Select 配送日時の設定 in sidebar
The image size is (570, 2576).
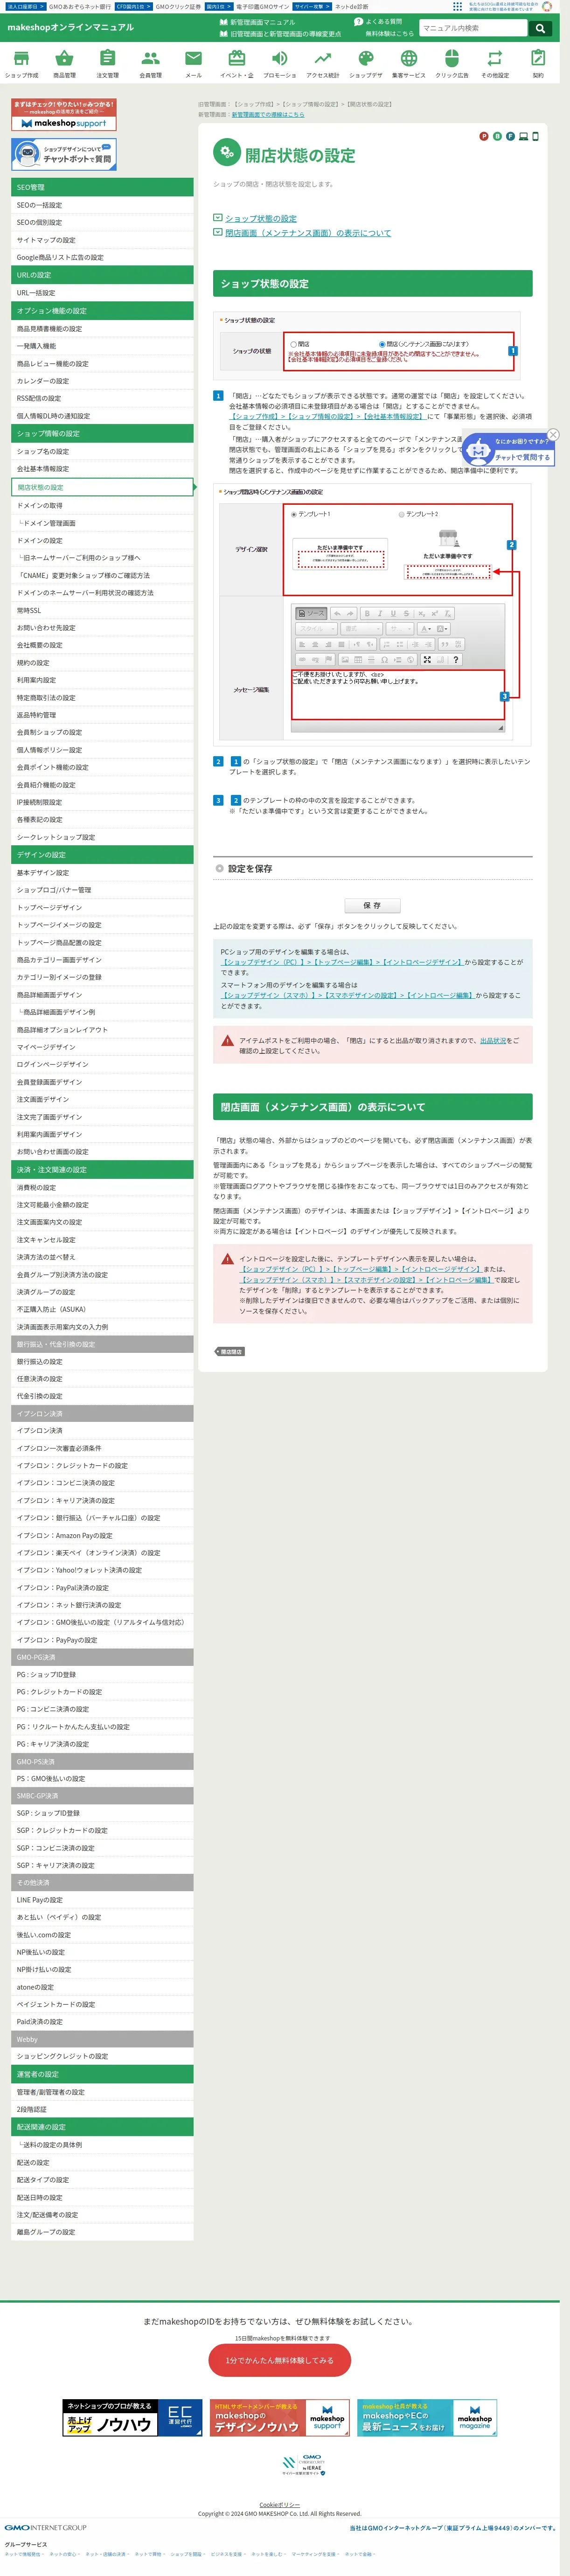pos(102,2197)
